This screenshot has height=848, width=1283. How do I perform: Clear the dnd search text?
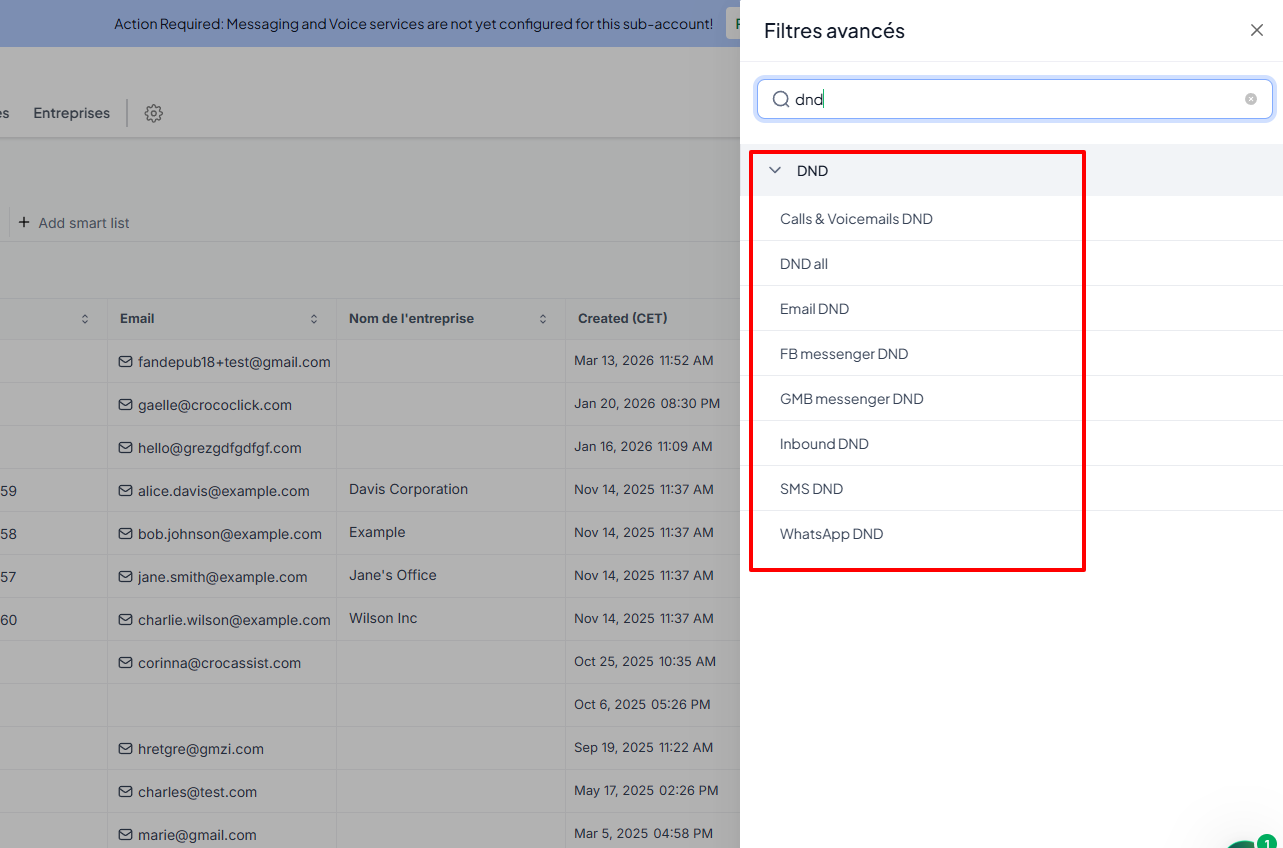point(1250,99)
